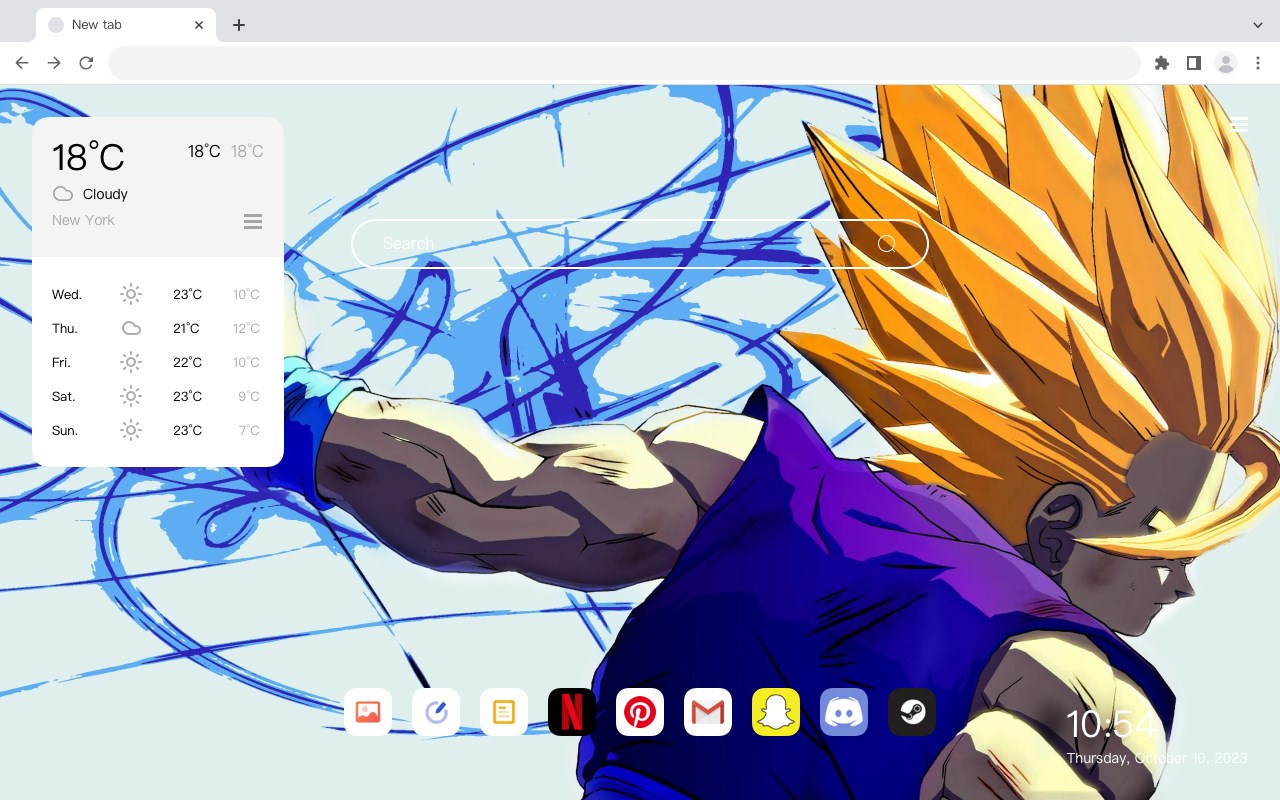Click Thursday's 12°C low temperature
The height and width of the screenshot is (800, 1280).
(x=246, y=328)
